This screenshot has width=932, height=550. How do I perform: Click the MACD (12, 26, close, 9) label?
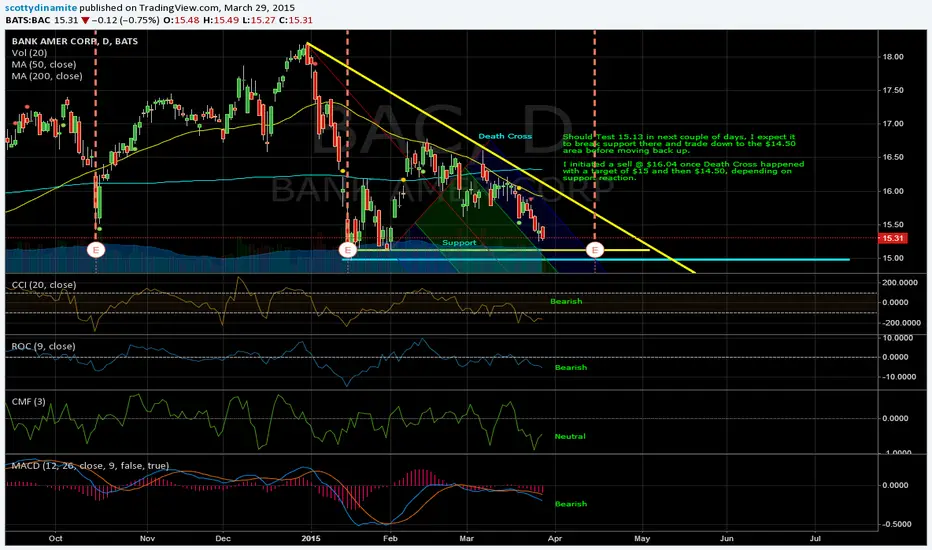90,466
